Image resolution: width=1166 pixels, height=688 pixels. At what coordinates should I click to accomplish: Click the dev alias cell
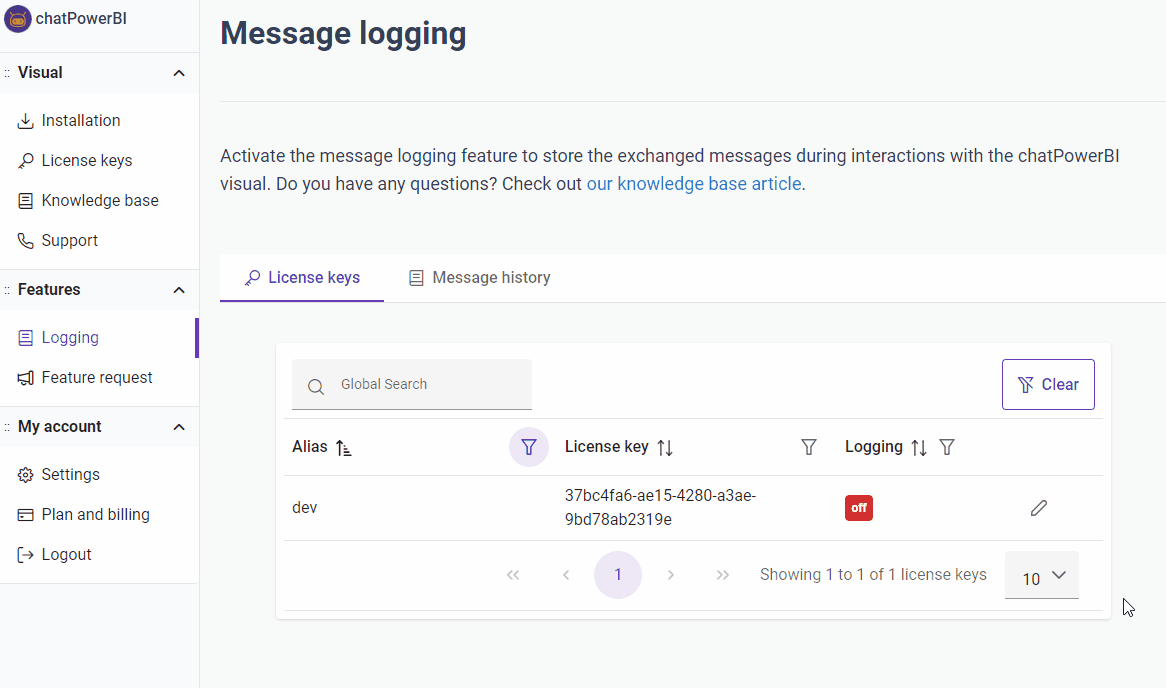[x=305, y=508]
